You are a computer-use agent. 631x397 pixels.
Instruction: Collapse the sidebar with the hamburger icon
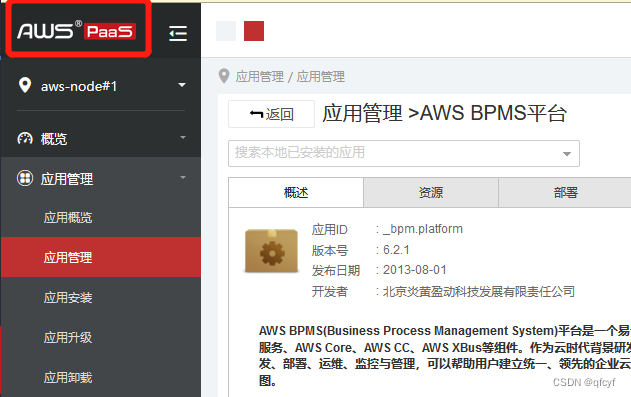pyautogui.click(x=178, y=33)
